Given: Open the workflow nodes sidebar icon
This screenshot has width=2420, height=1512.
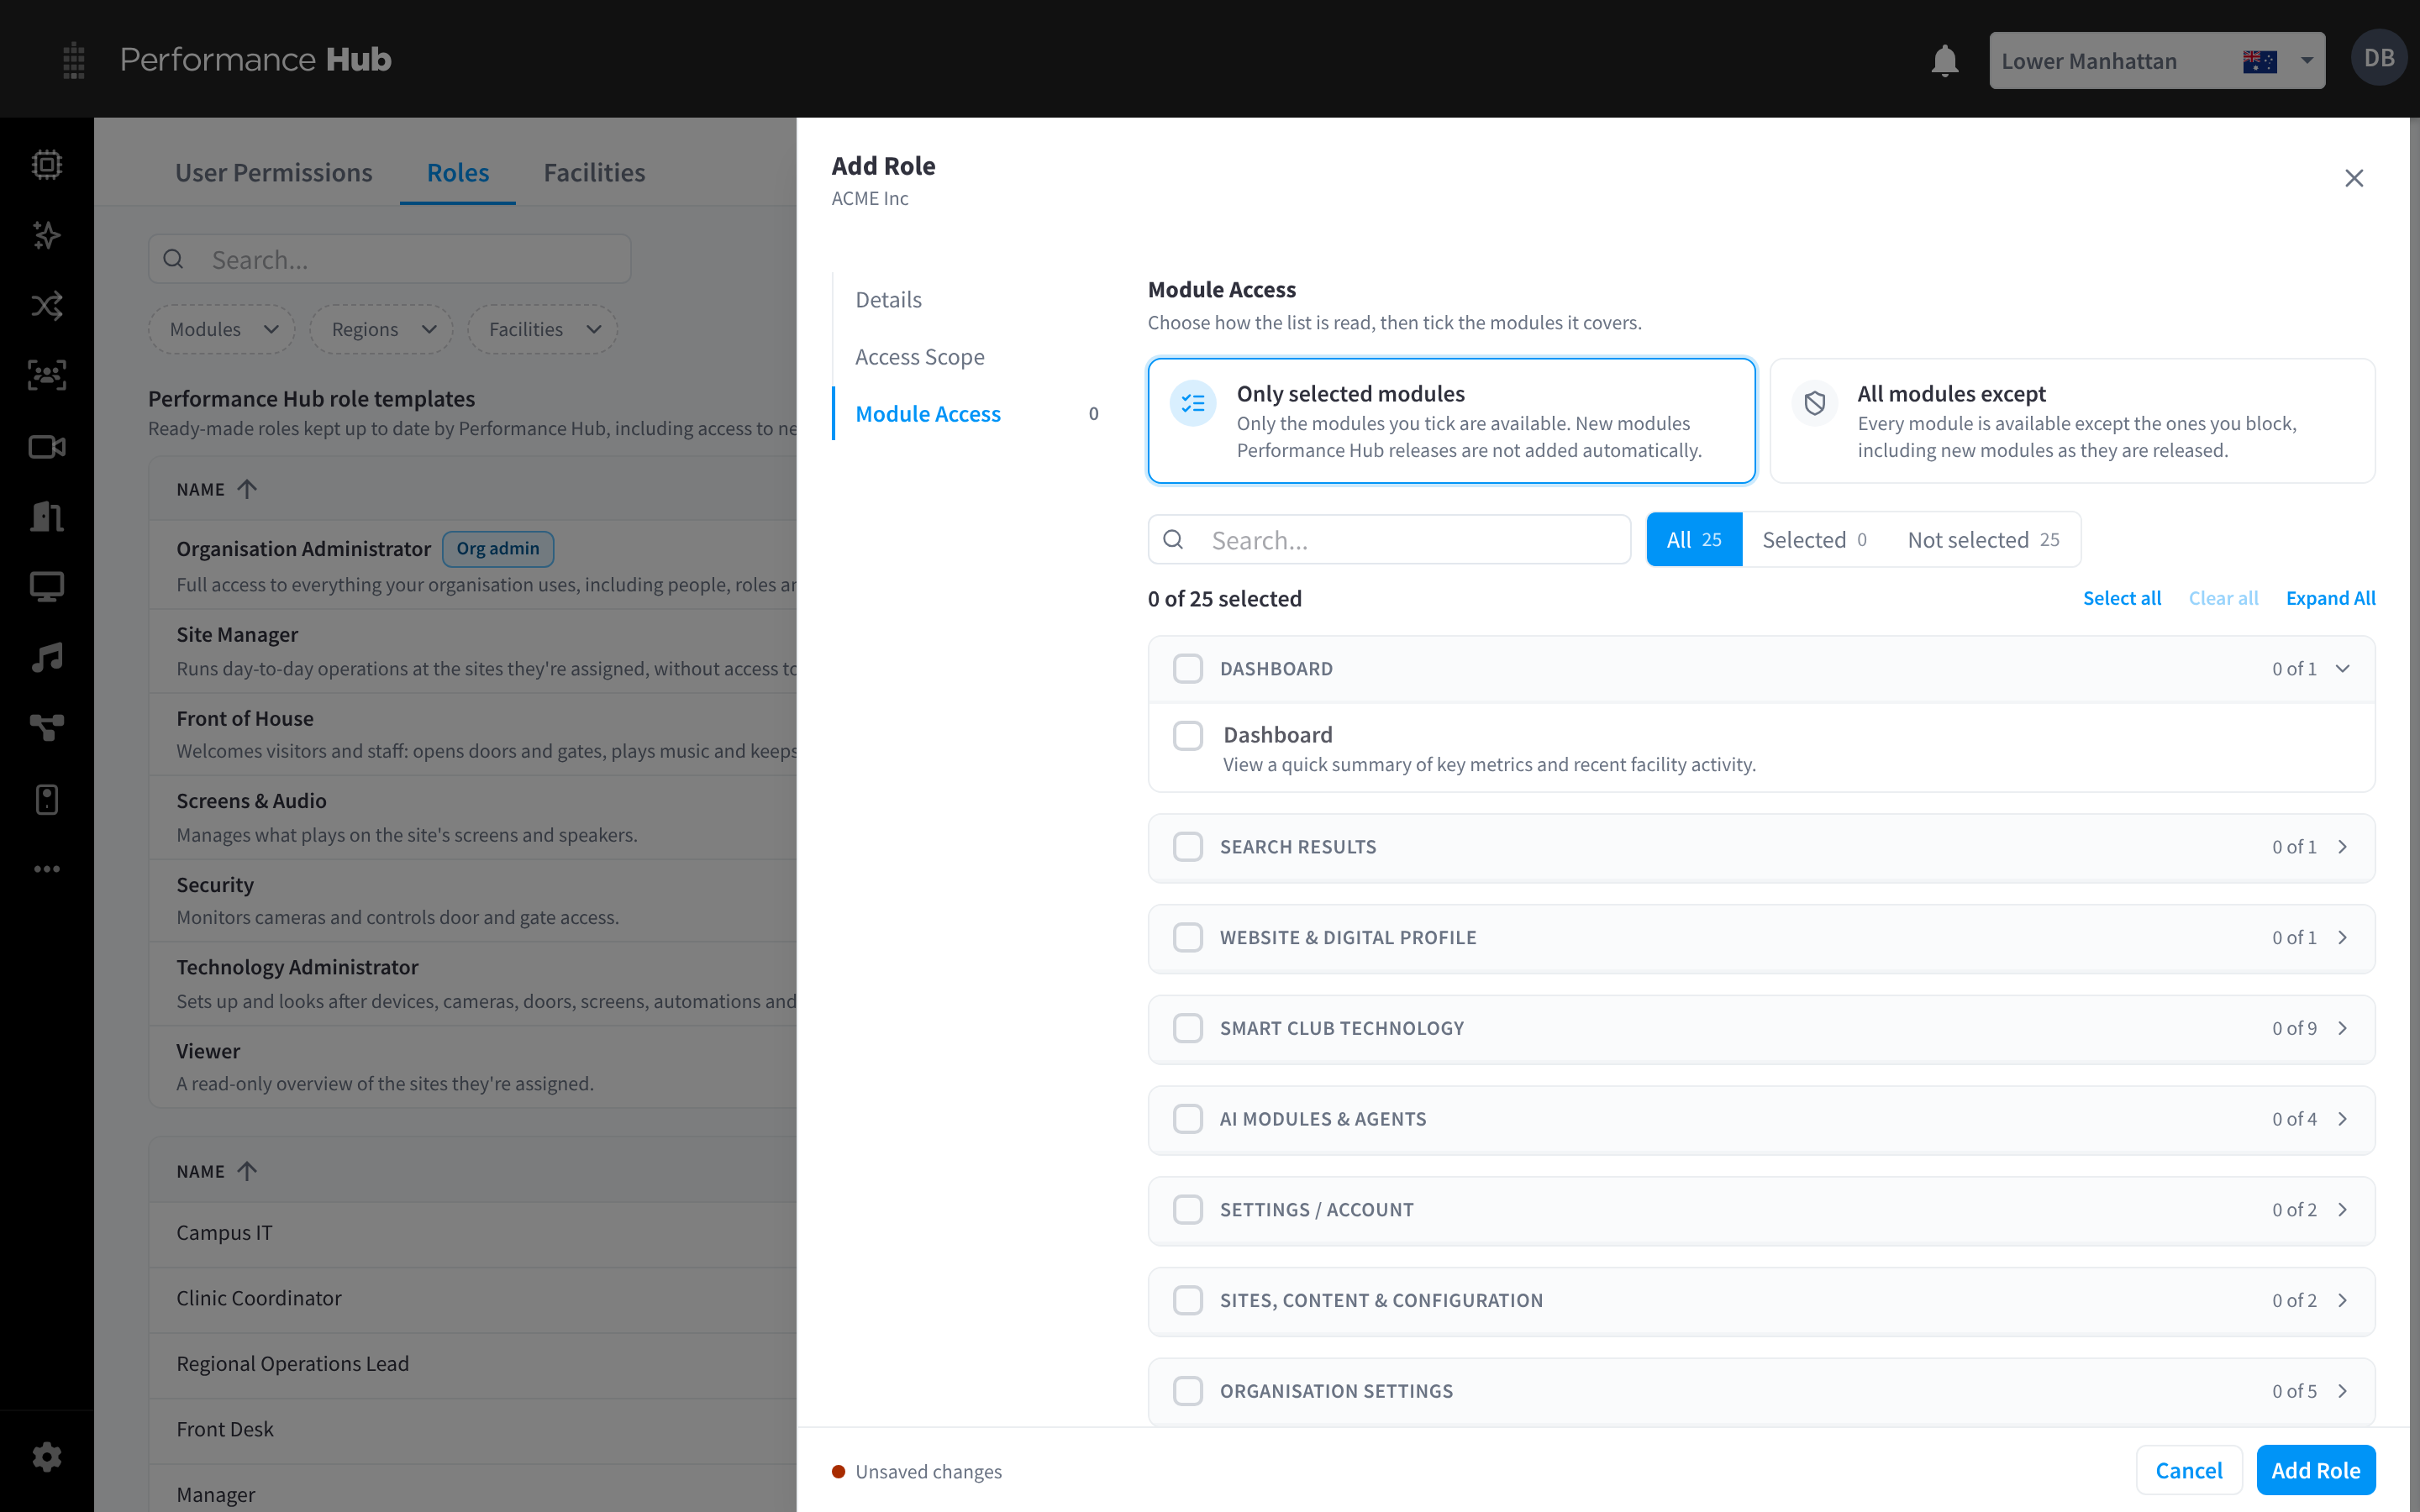Looking at the screenshot, I should coord(47,727).
